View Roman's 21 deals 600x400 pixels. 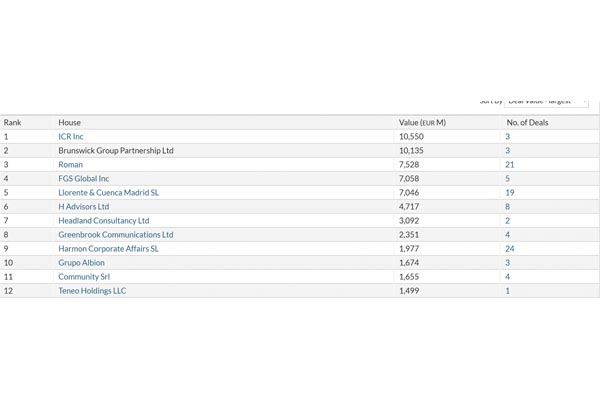point(509,164)
